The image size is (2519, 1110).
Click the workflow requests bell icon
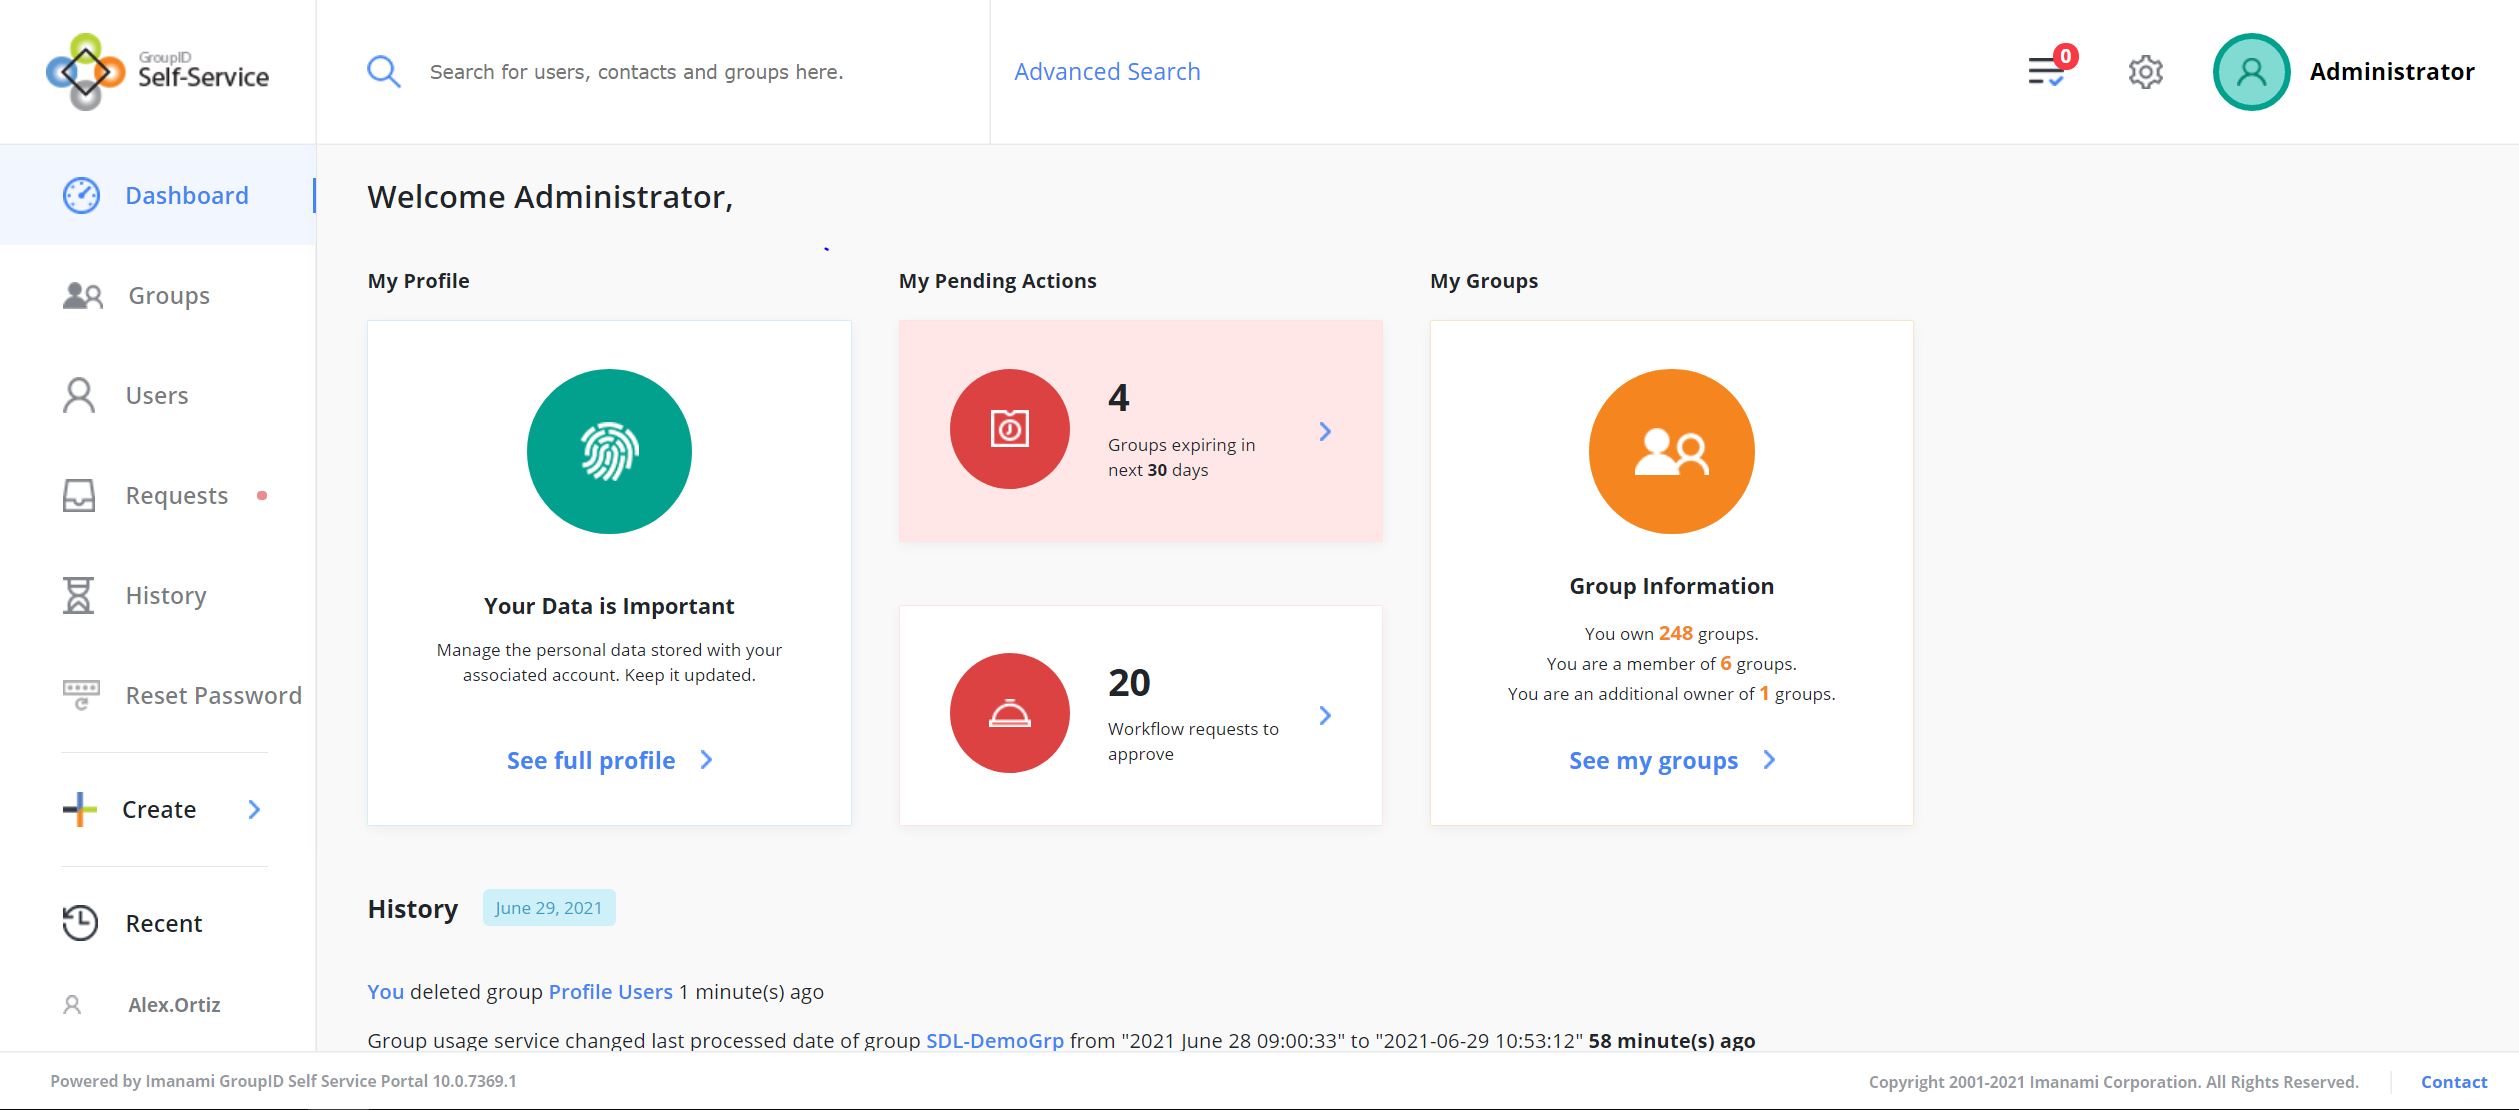pyautogui.click(x=1009, y=713)
